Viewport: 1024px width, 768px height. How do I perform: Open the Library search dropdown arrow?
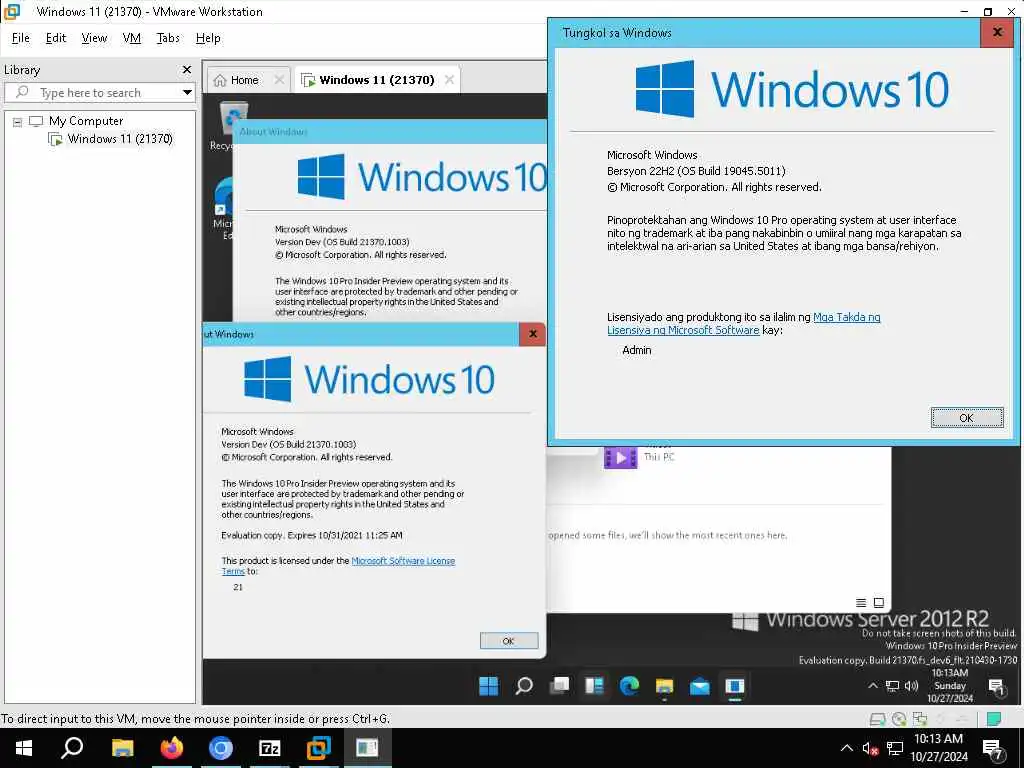coord(187,92)
